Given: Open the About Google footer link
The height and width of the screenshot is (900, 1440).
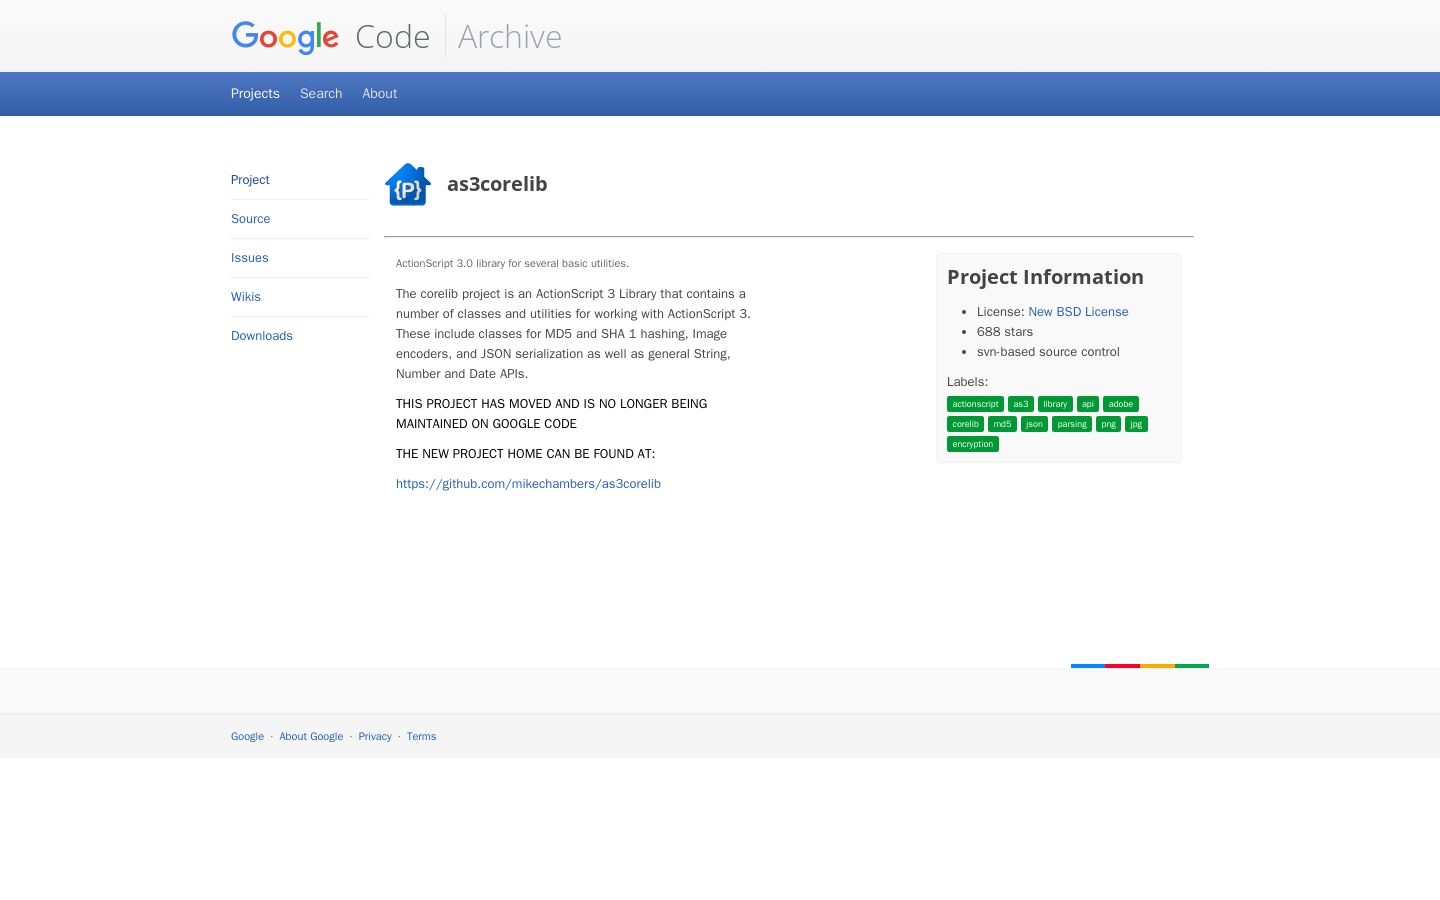Looking at the screenshot, I should (x=311, y=737).
